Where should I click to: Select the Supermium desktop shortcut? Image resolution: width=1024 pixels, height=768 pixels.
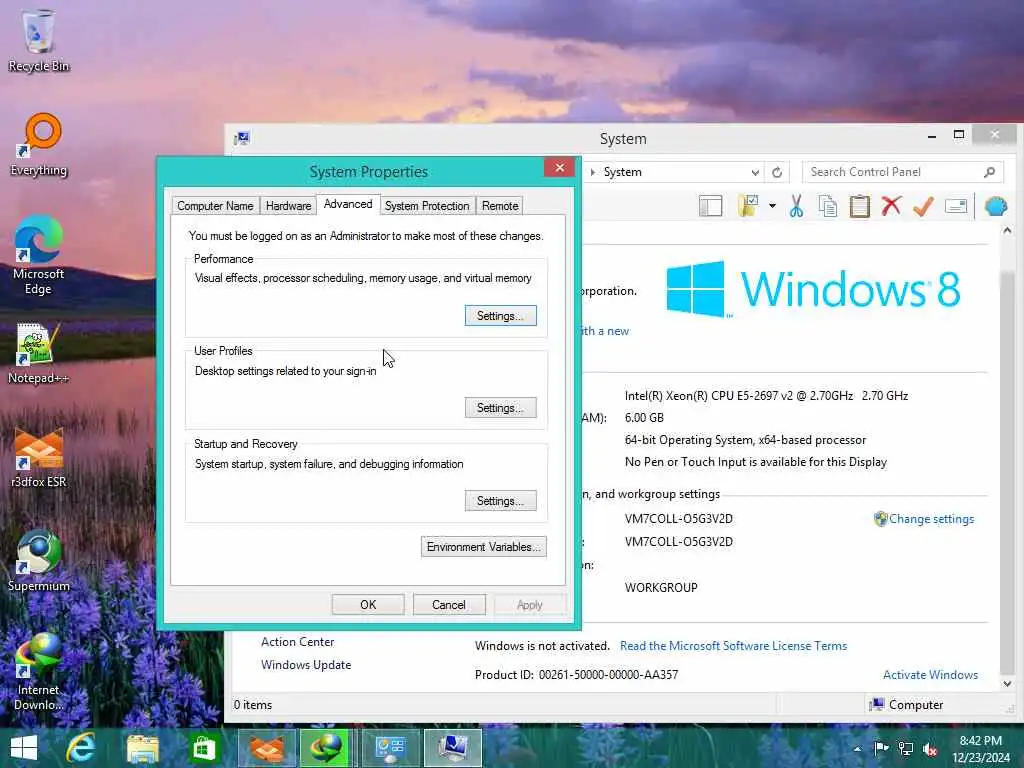39,561
